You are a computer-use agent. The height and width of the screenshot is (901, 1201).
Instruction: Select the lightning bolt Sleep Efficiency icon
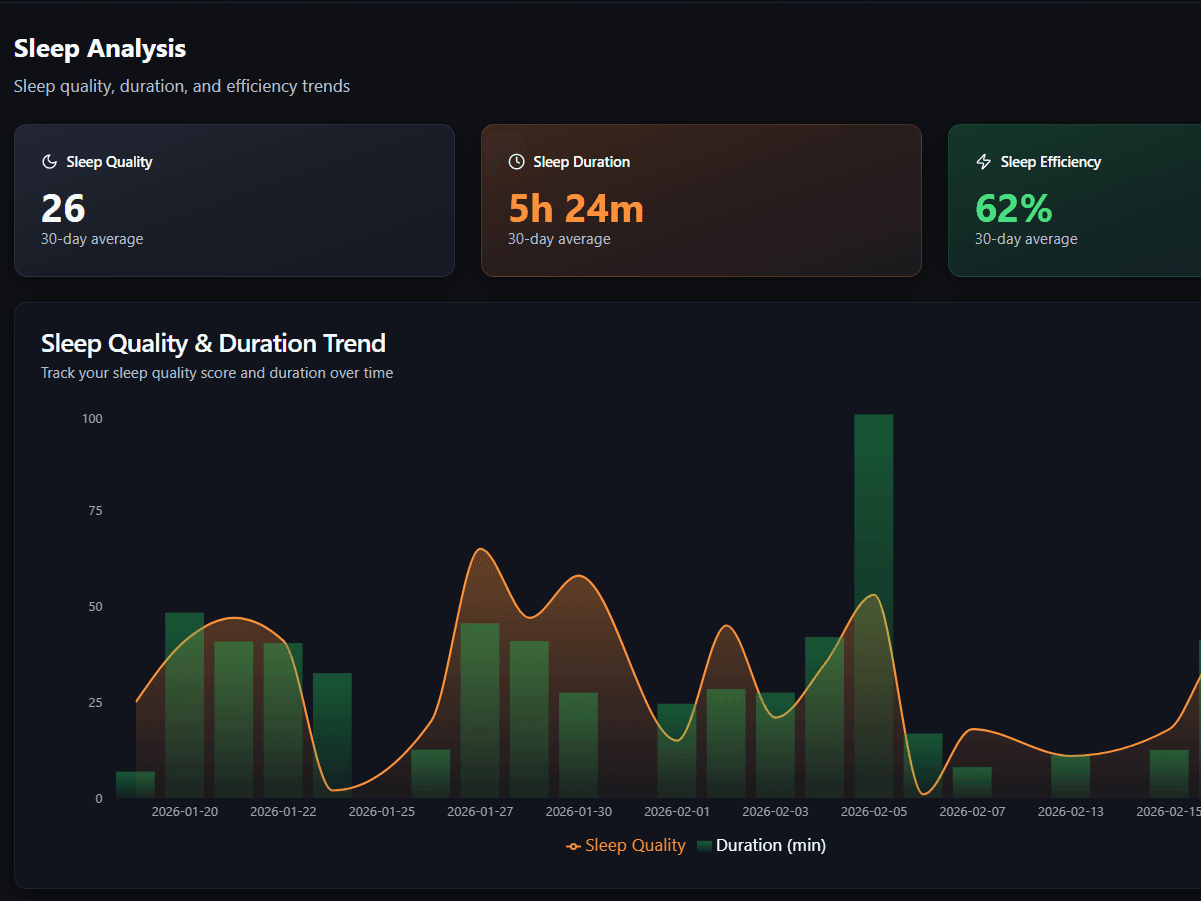tap(983, 161)
